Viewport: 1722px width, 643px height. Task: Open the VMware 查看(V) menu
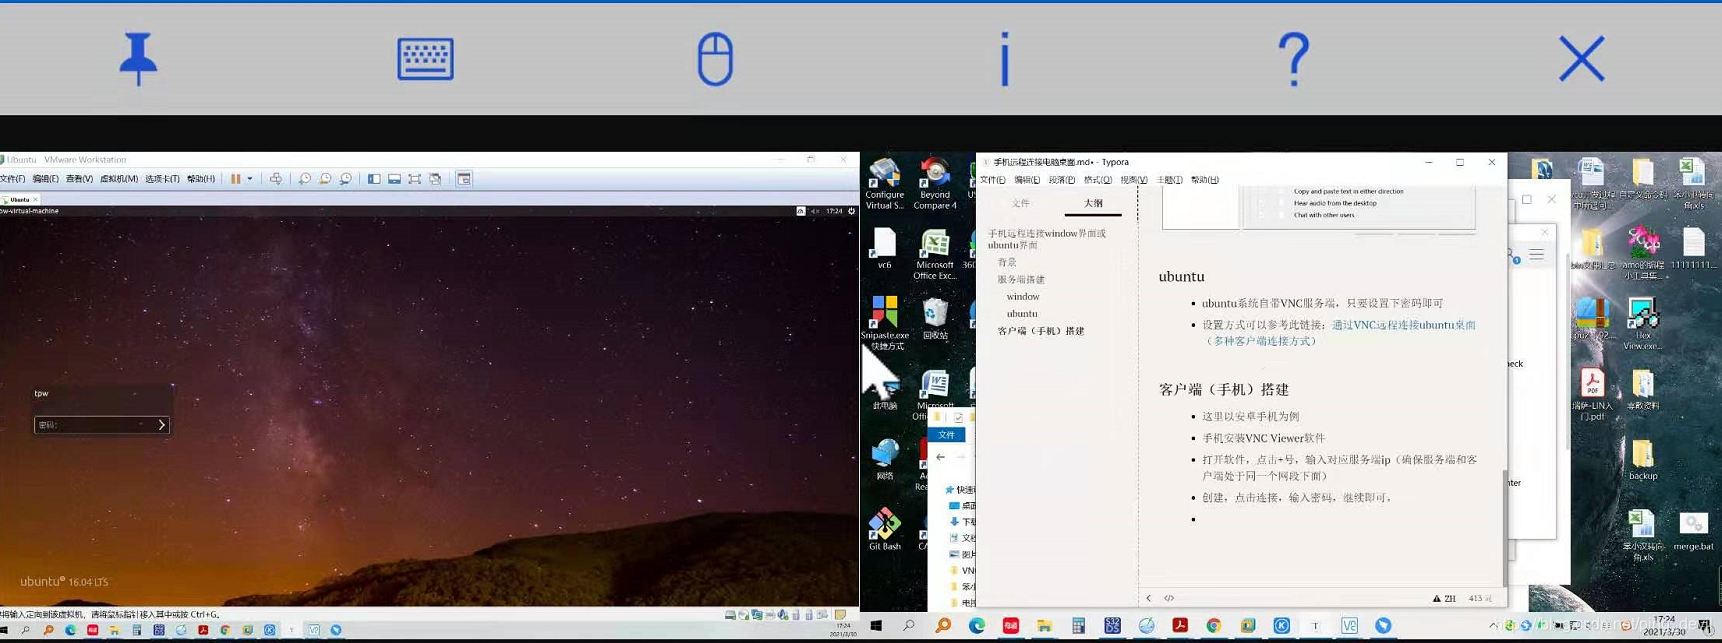pyautogui.click(x=79, y=179)
